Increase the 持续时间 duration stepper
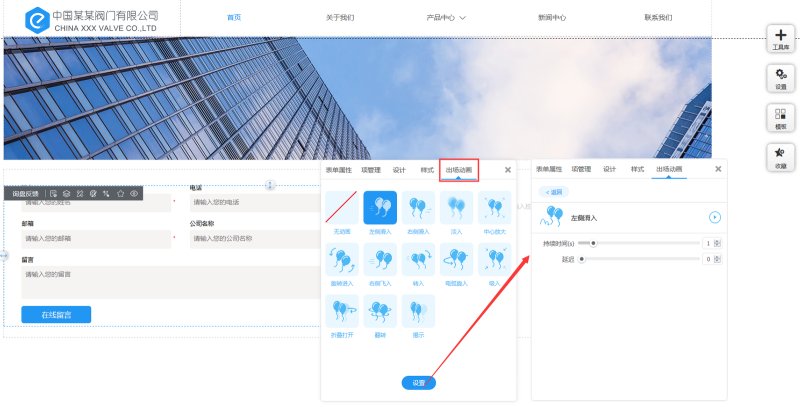The image size is (800, 407). click(x=717, y=240)
